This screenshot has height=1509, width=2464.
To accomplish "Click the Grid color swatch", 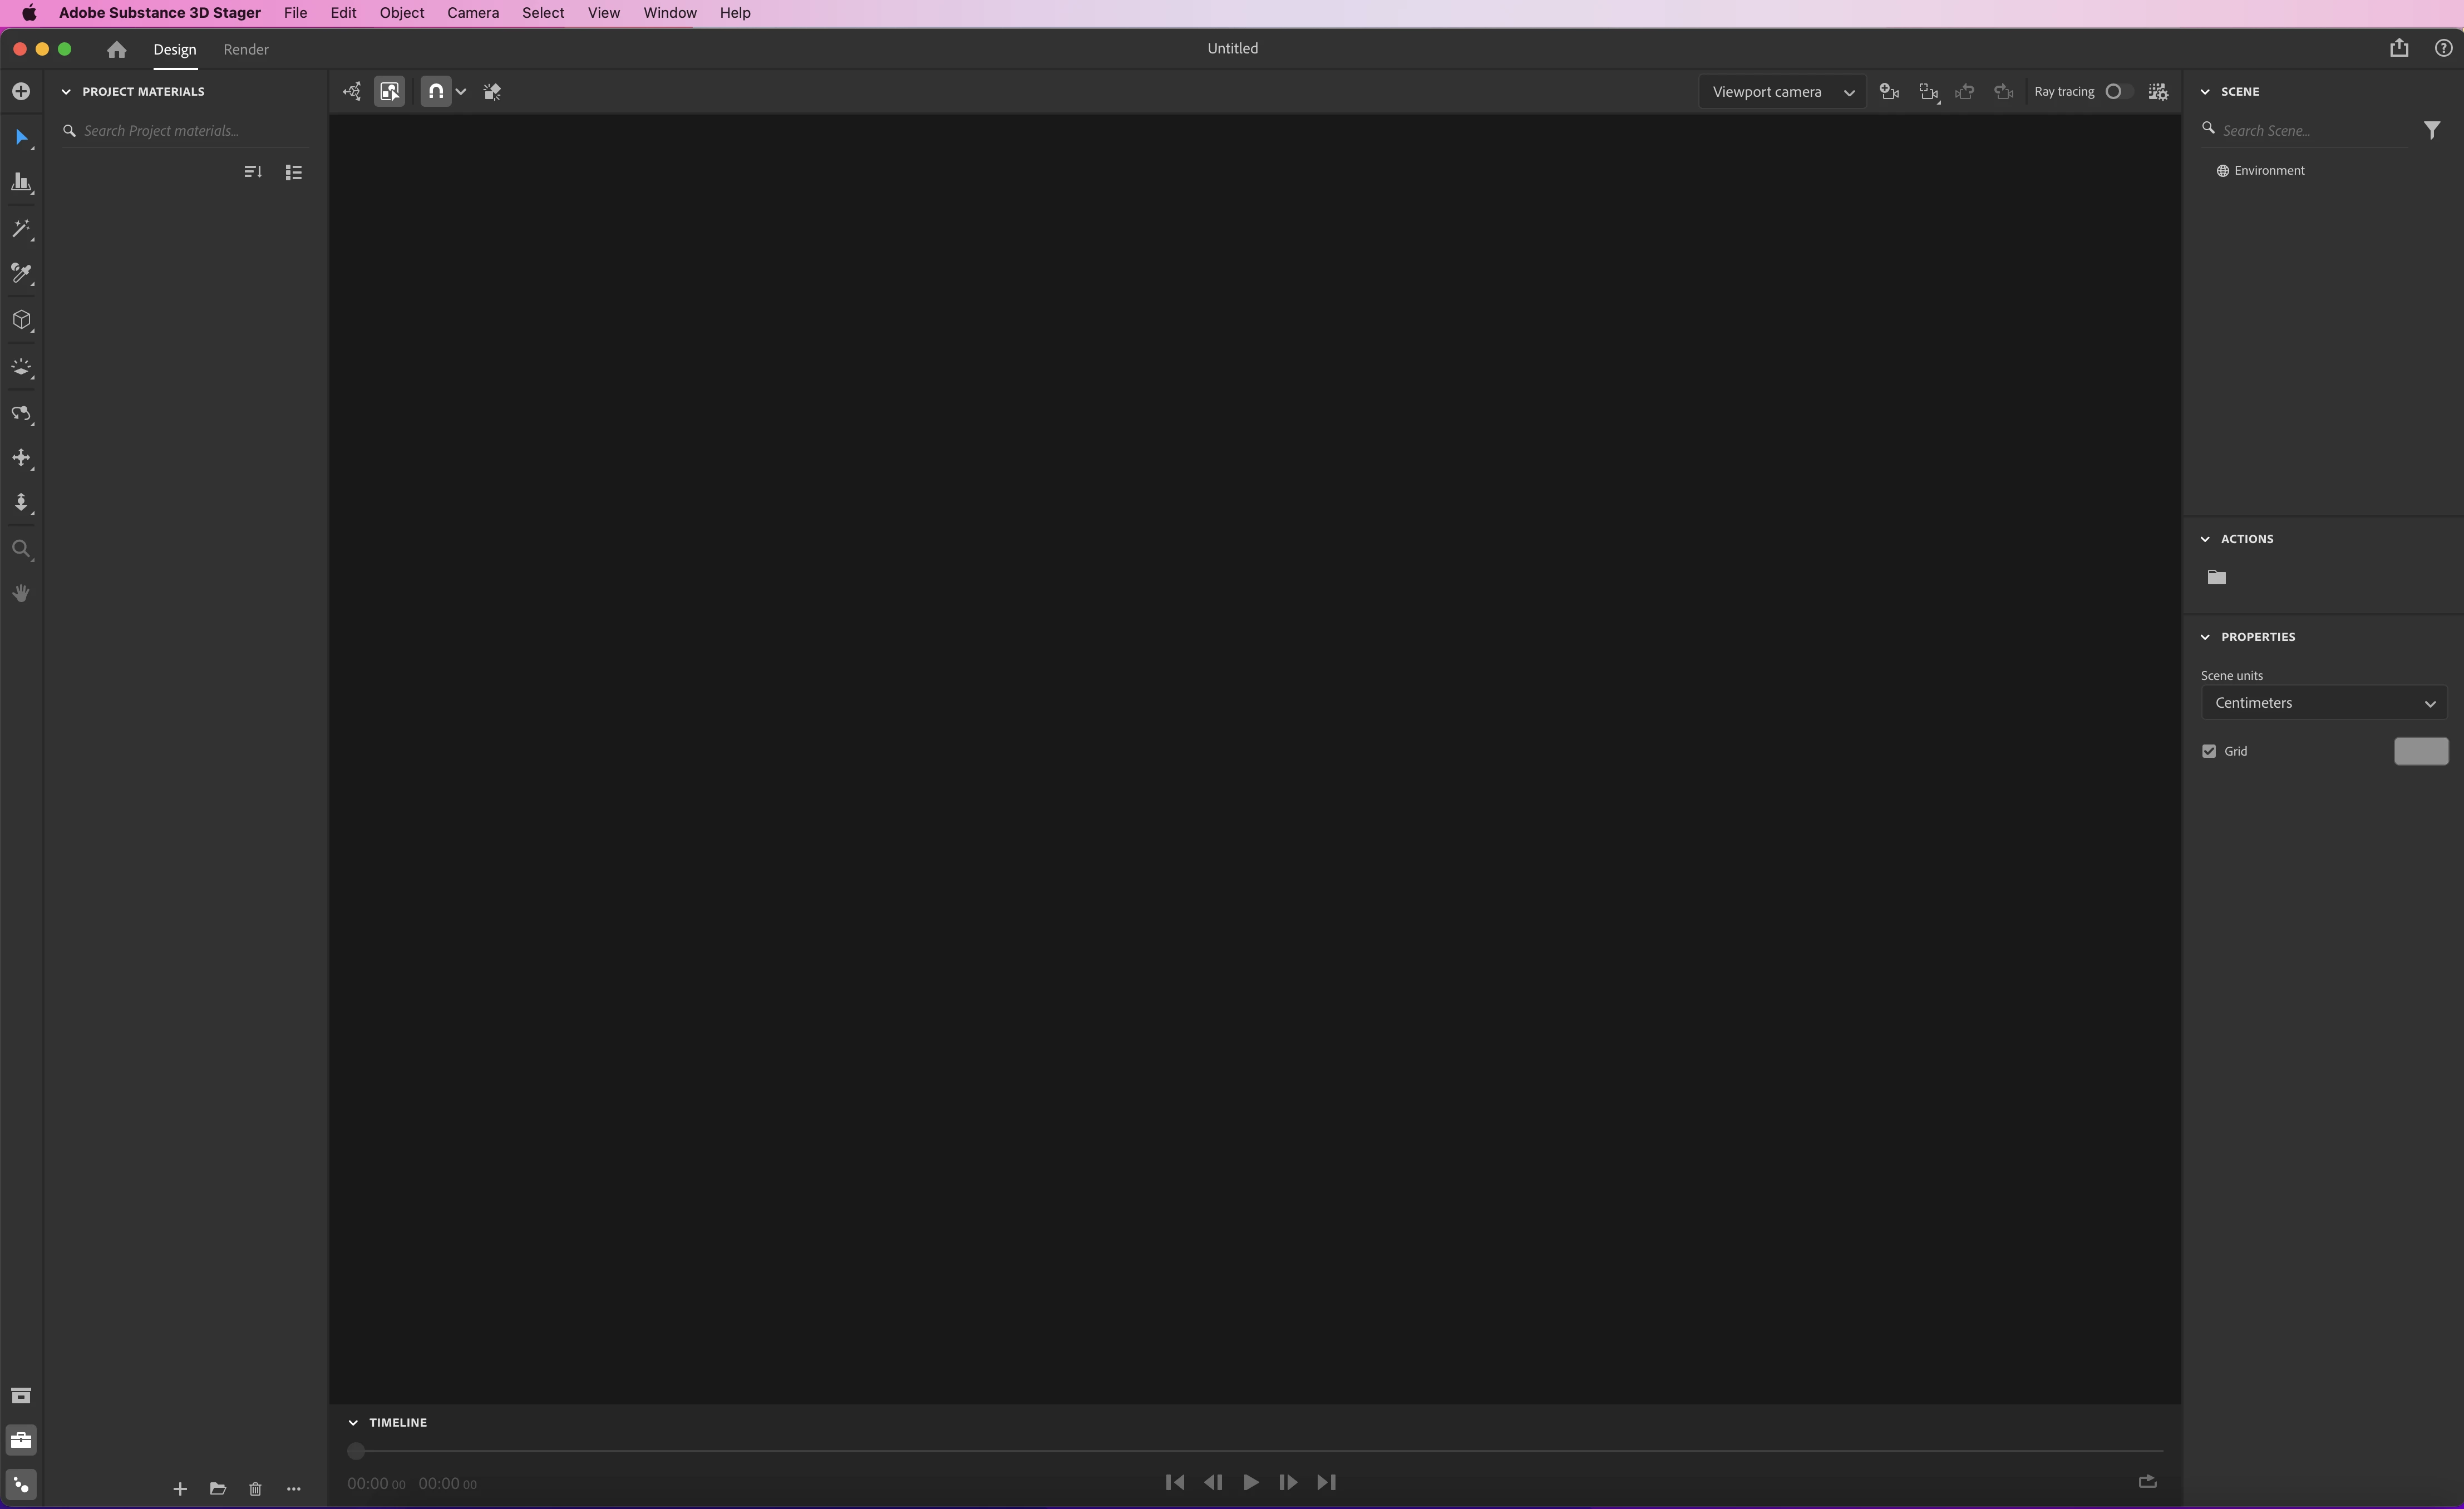I will tap(2420, 751).
